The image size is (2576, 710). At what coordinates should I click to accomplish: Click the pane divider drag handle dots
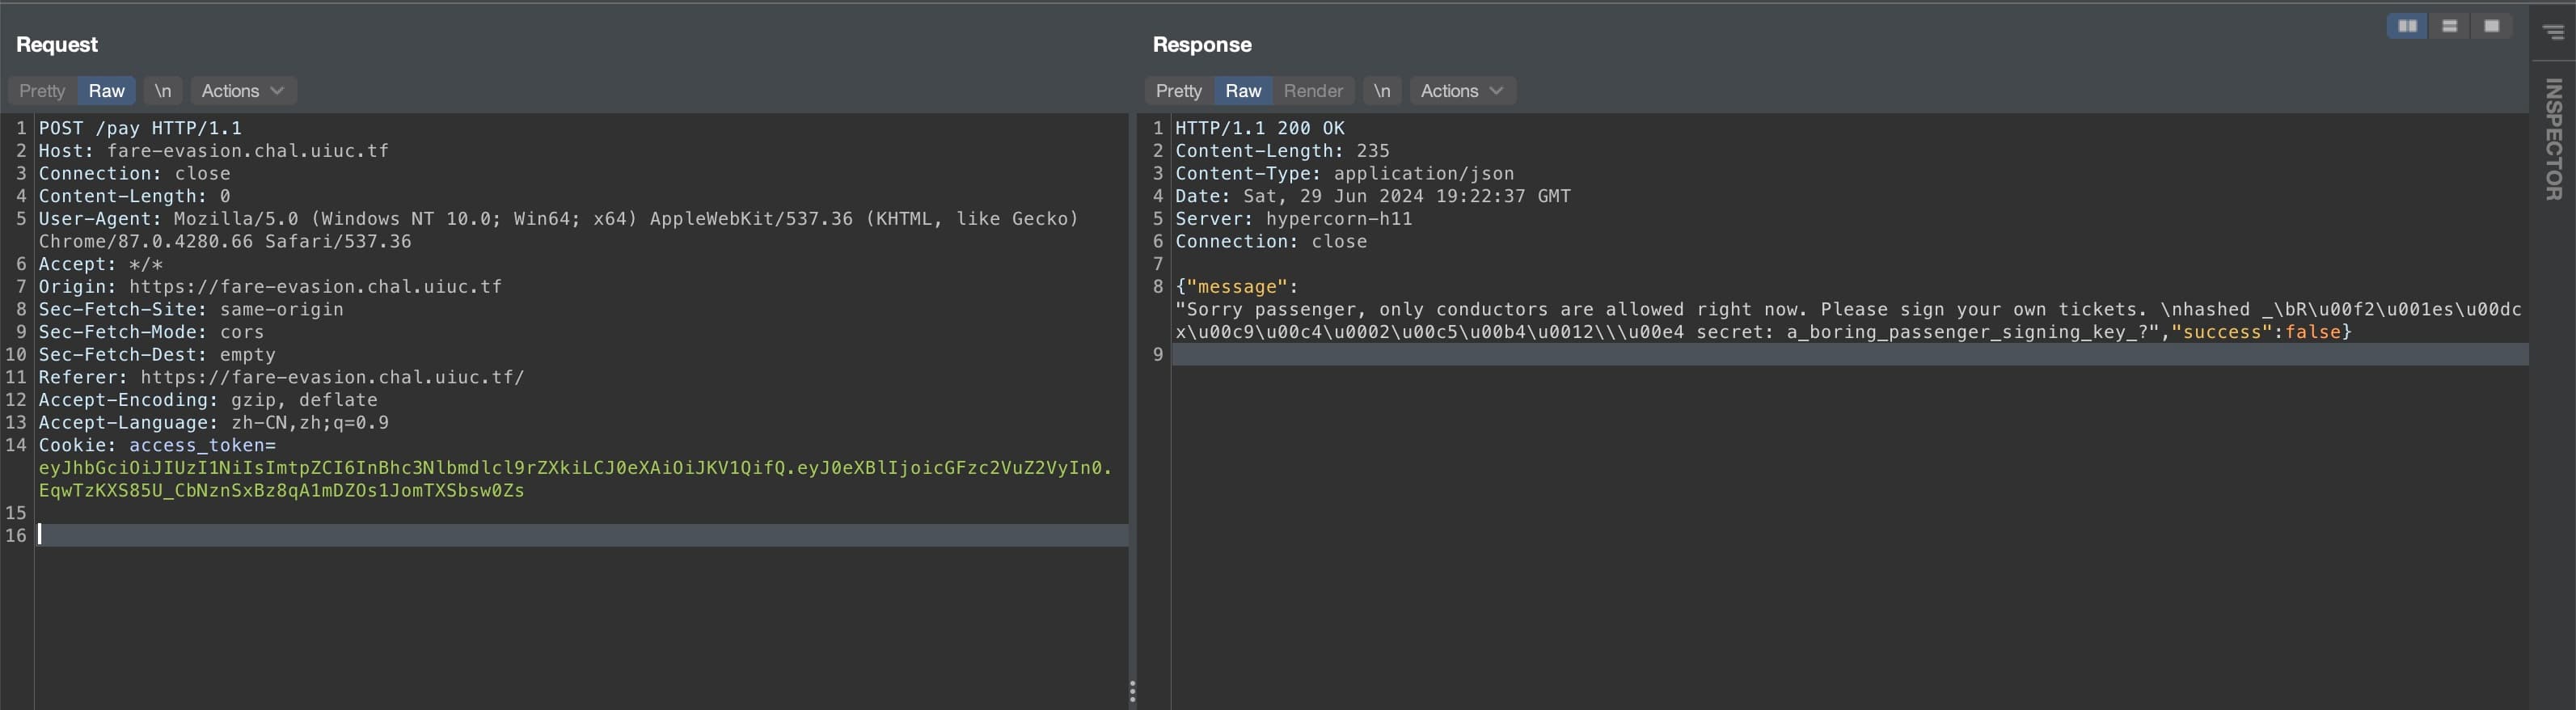click(1132, 691)
